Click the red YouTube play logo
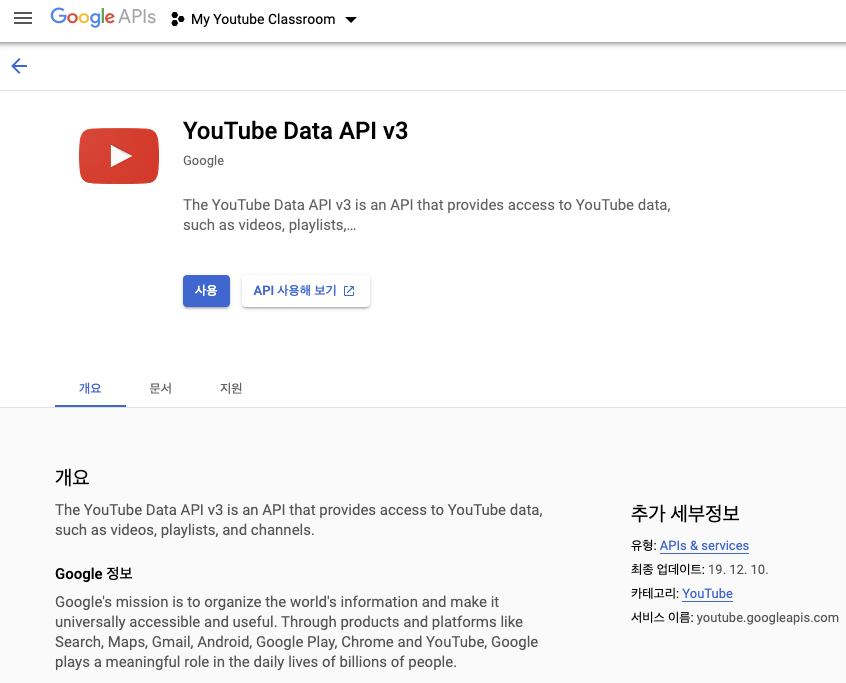This screenshot has width=846, height=683. [x=119, y=156]
